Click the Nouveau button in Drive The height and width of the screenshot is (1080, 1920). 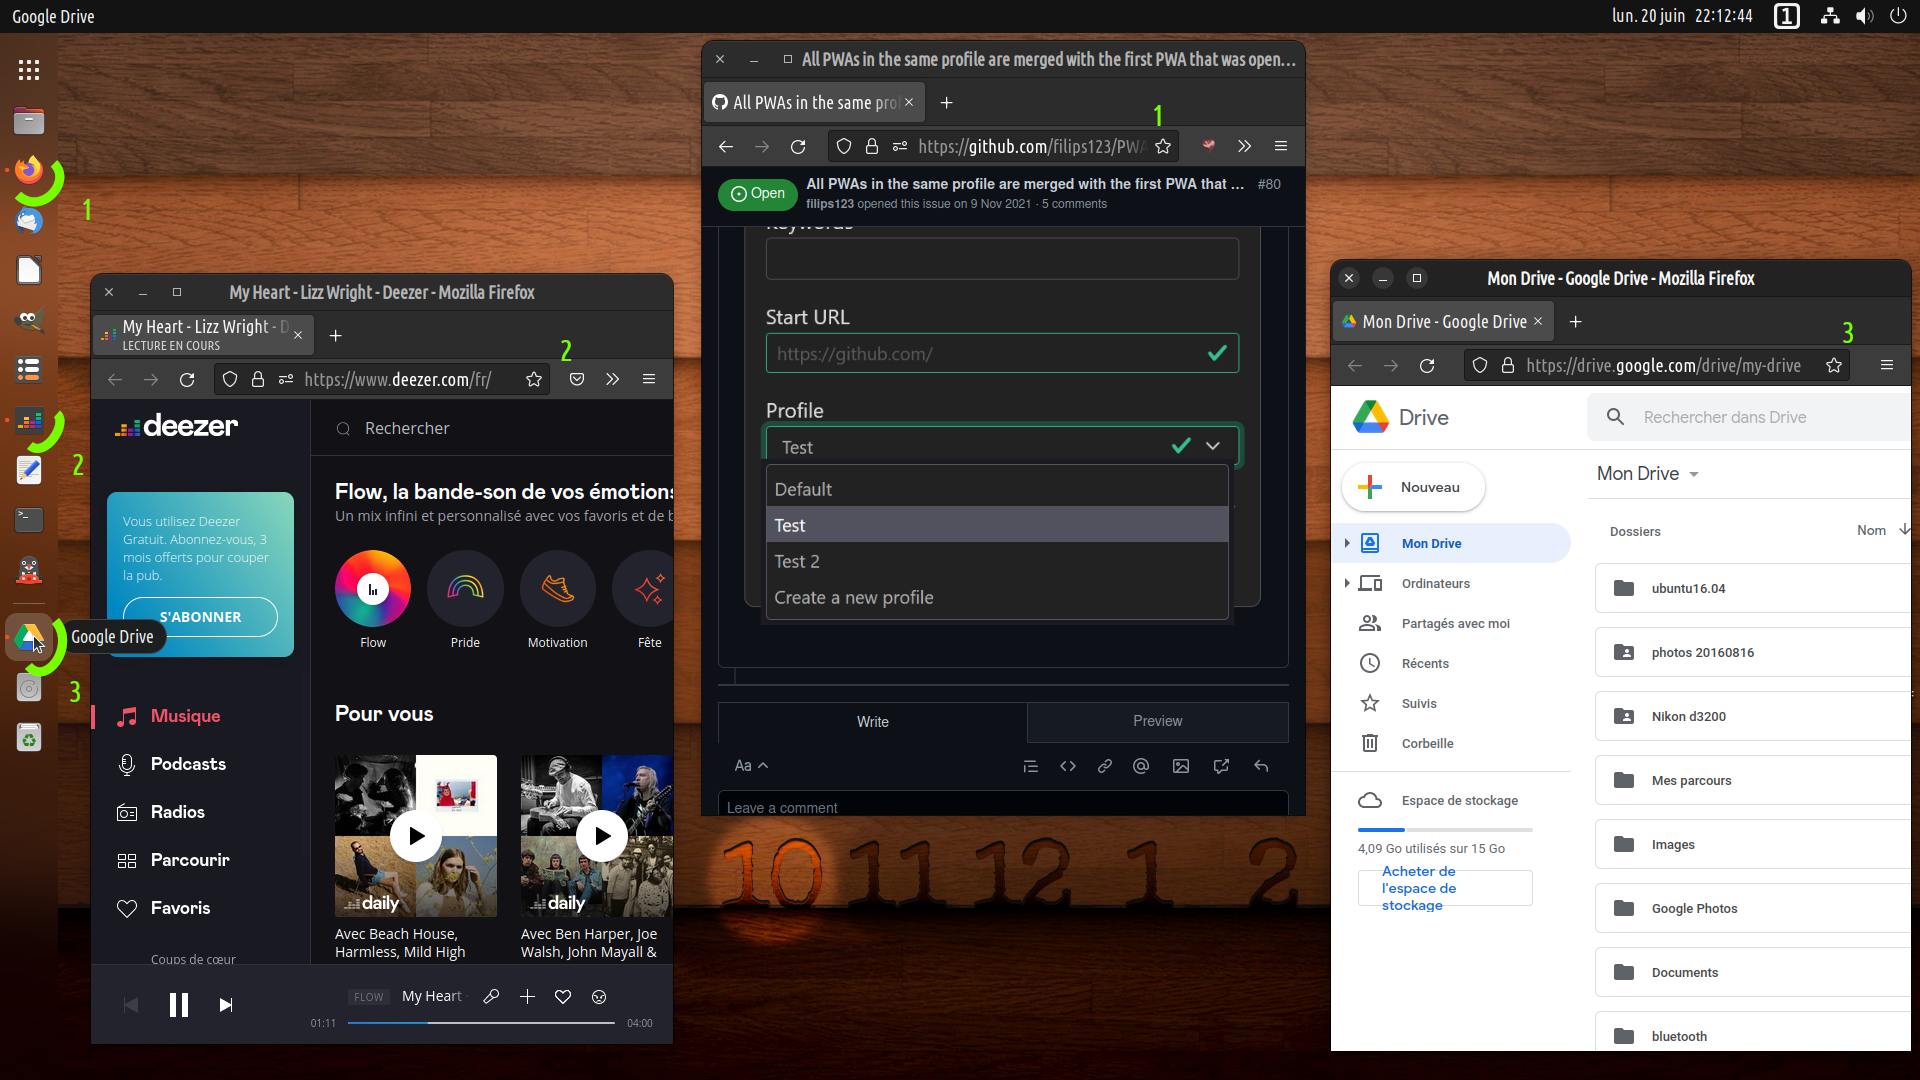[1413, 487]
